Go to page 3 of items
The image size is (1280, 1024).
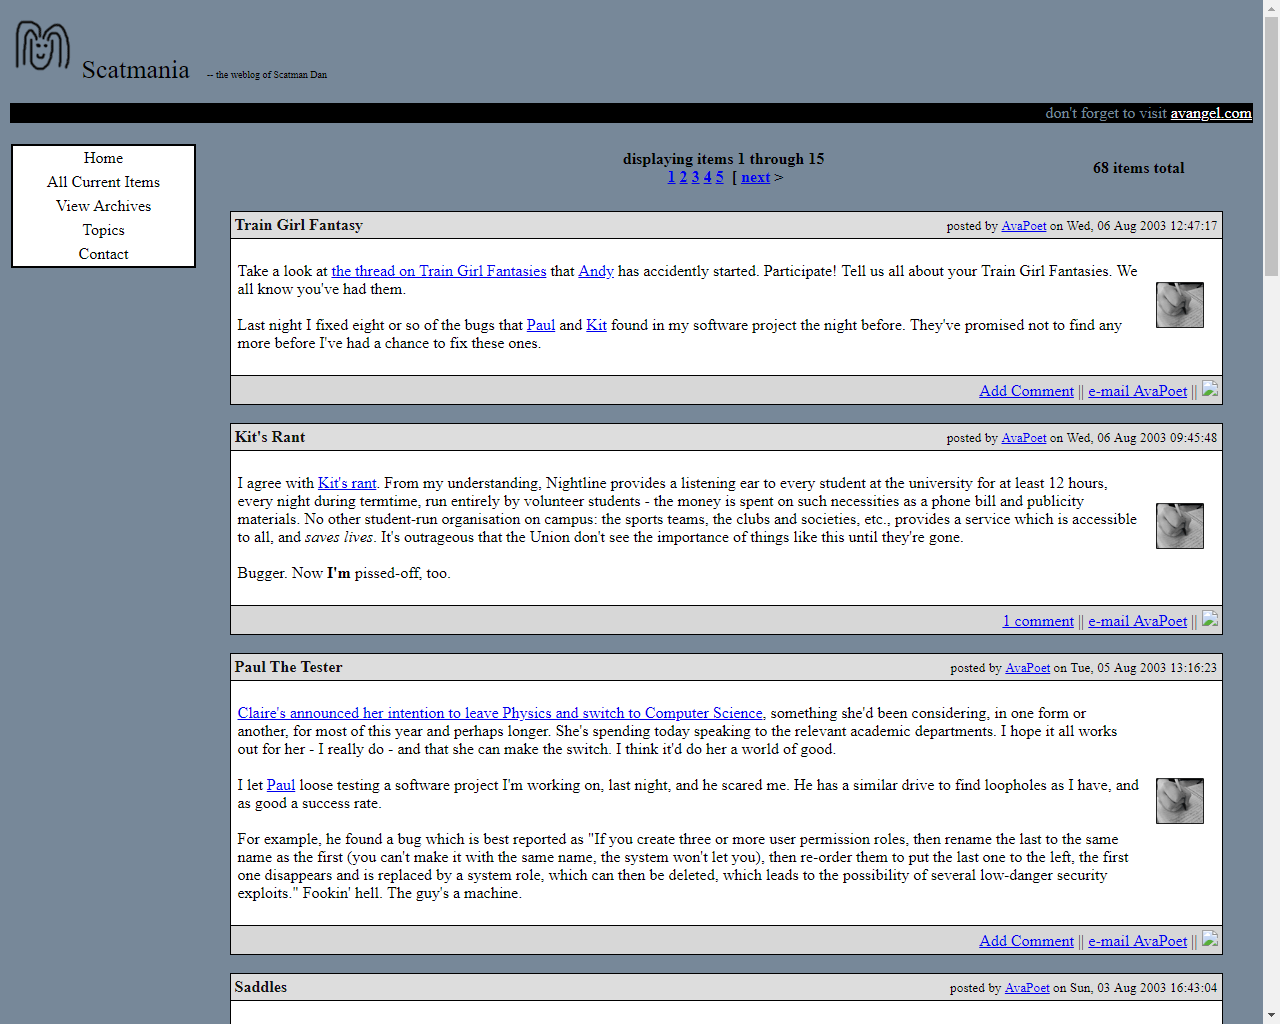695,177
